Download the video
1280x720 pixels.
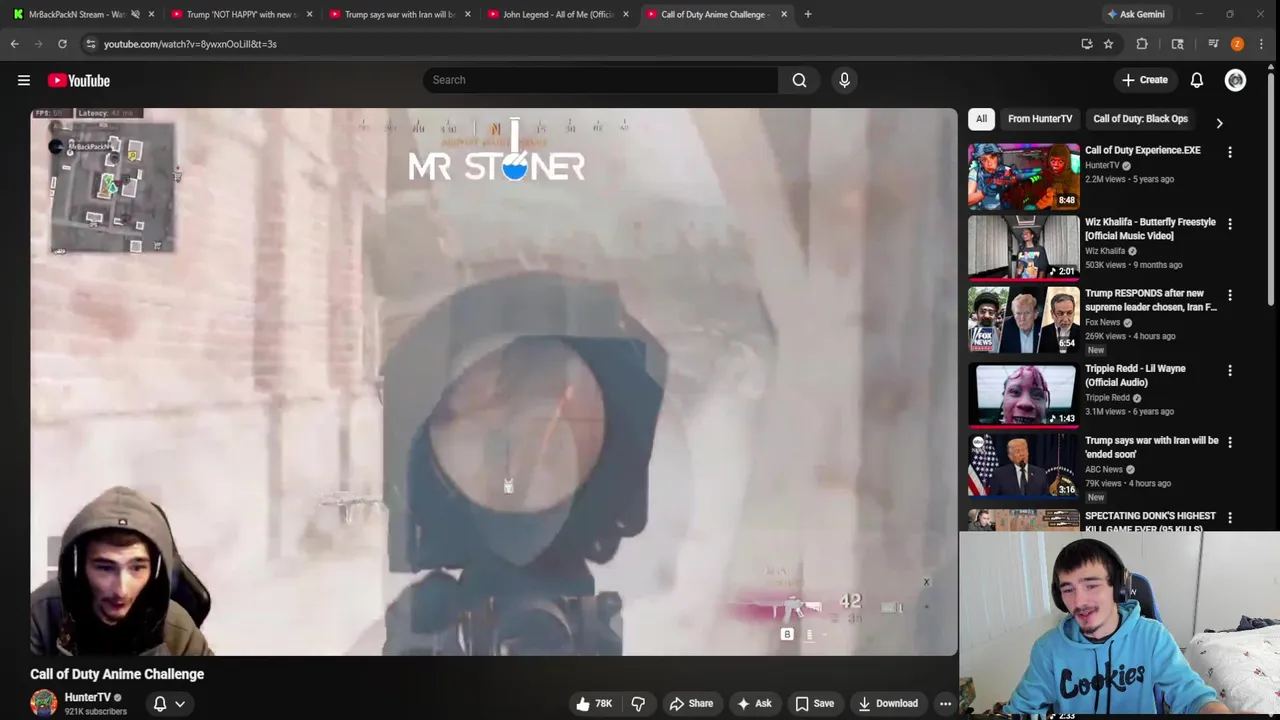[888, 703]
